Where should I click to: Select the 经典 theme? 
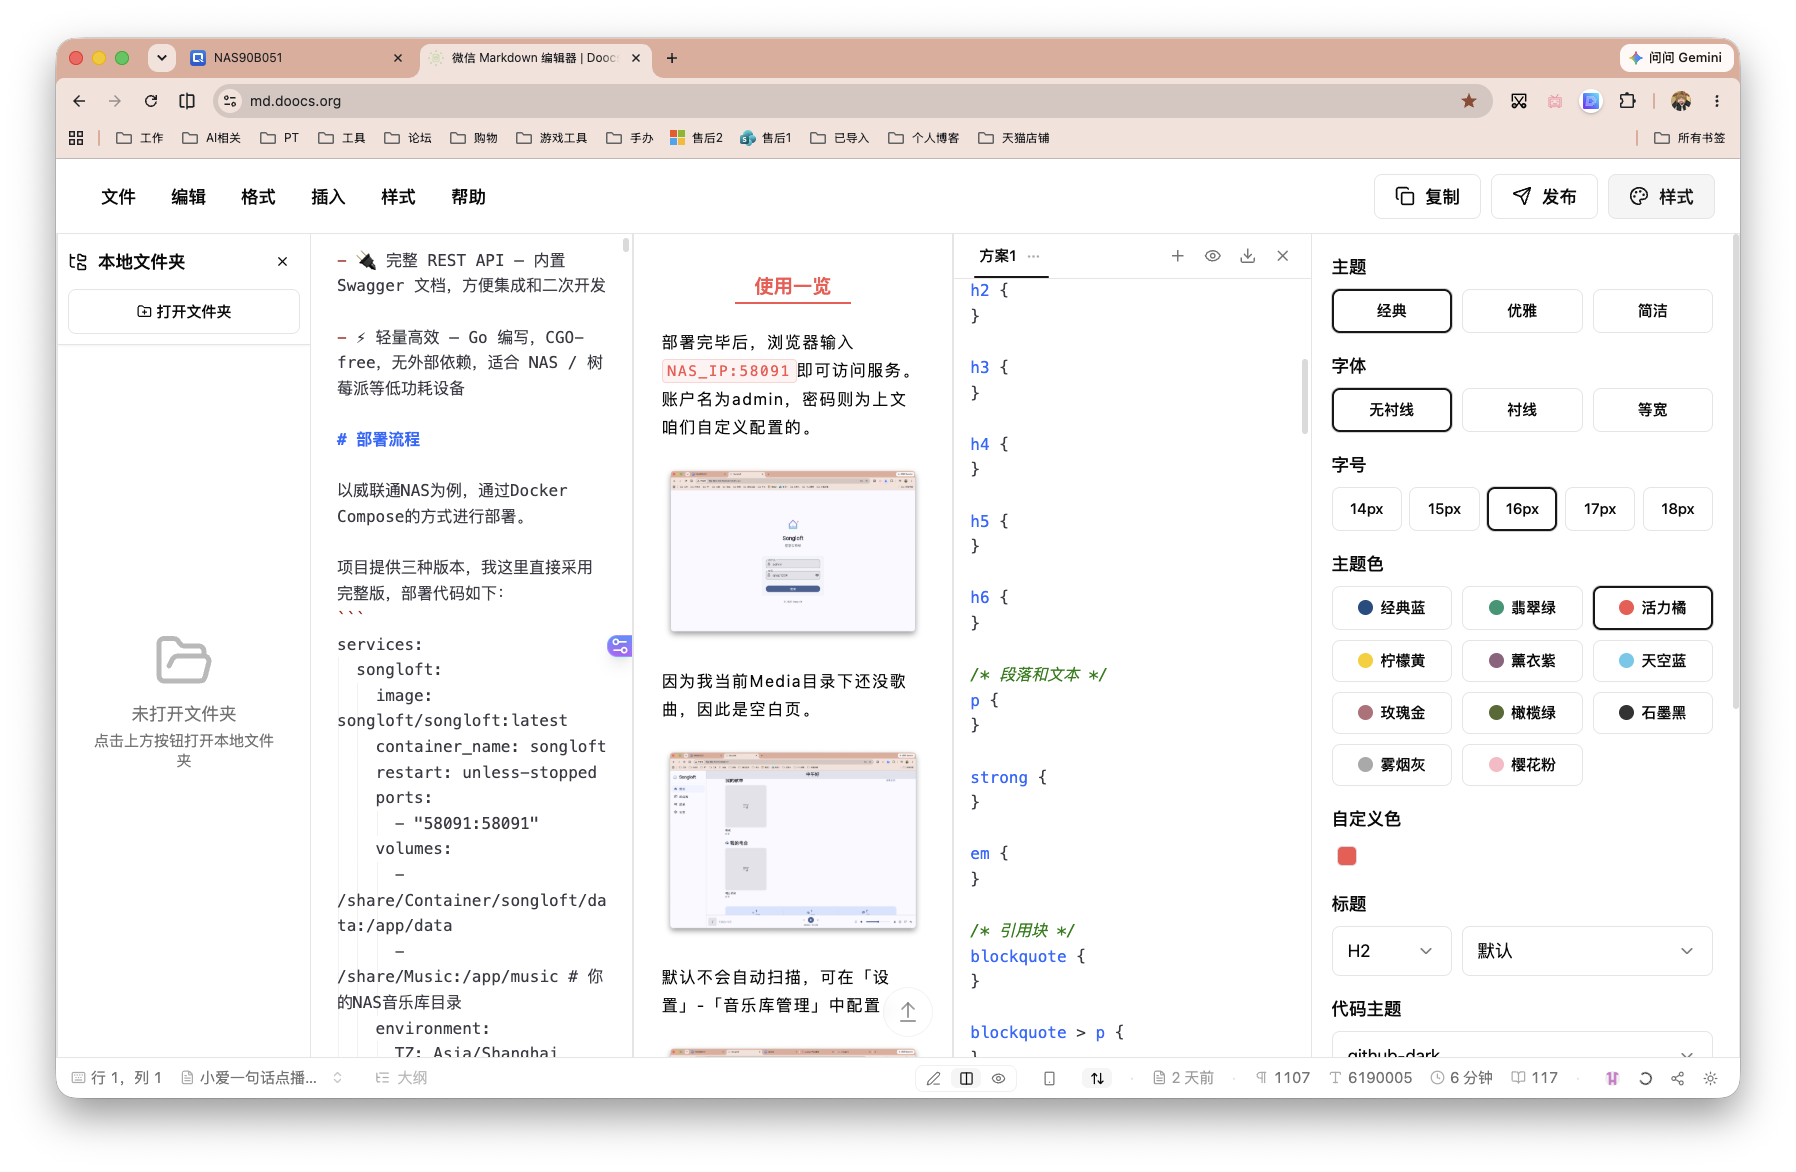click(x=1392, y=311)
